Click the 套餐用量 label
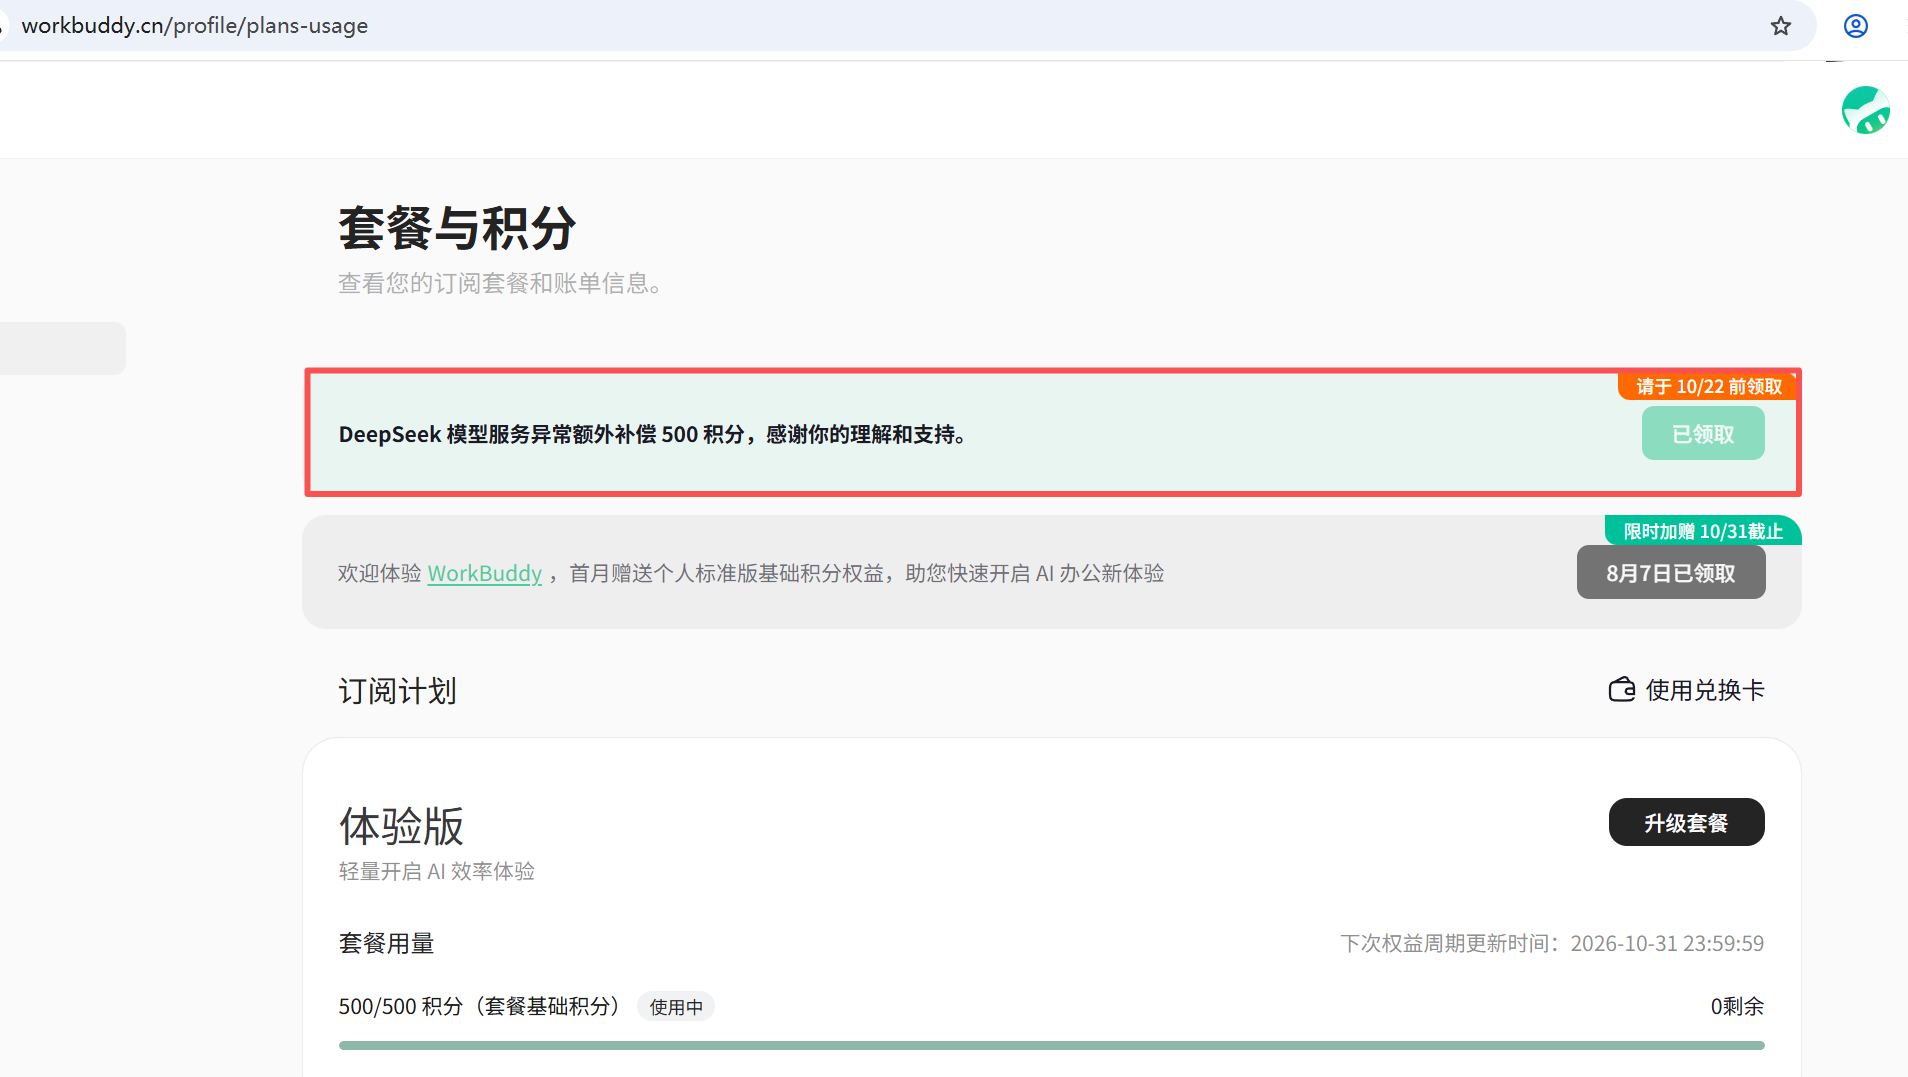Screen dimensions: 1908x1077 [386, 943]
